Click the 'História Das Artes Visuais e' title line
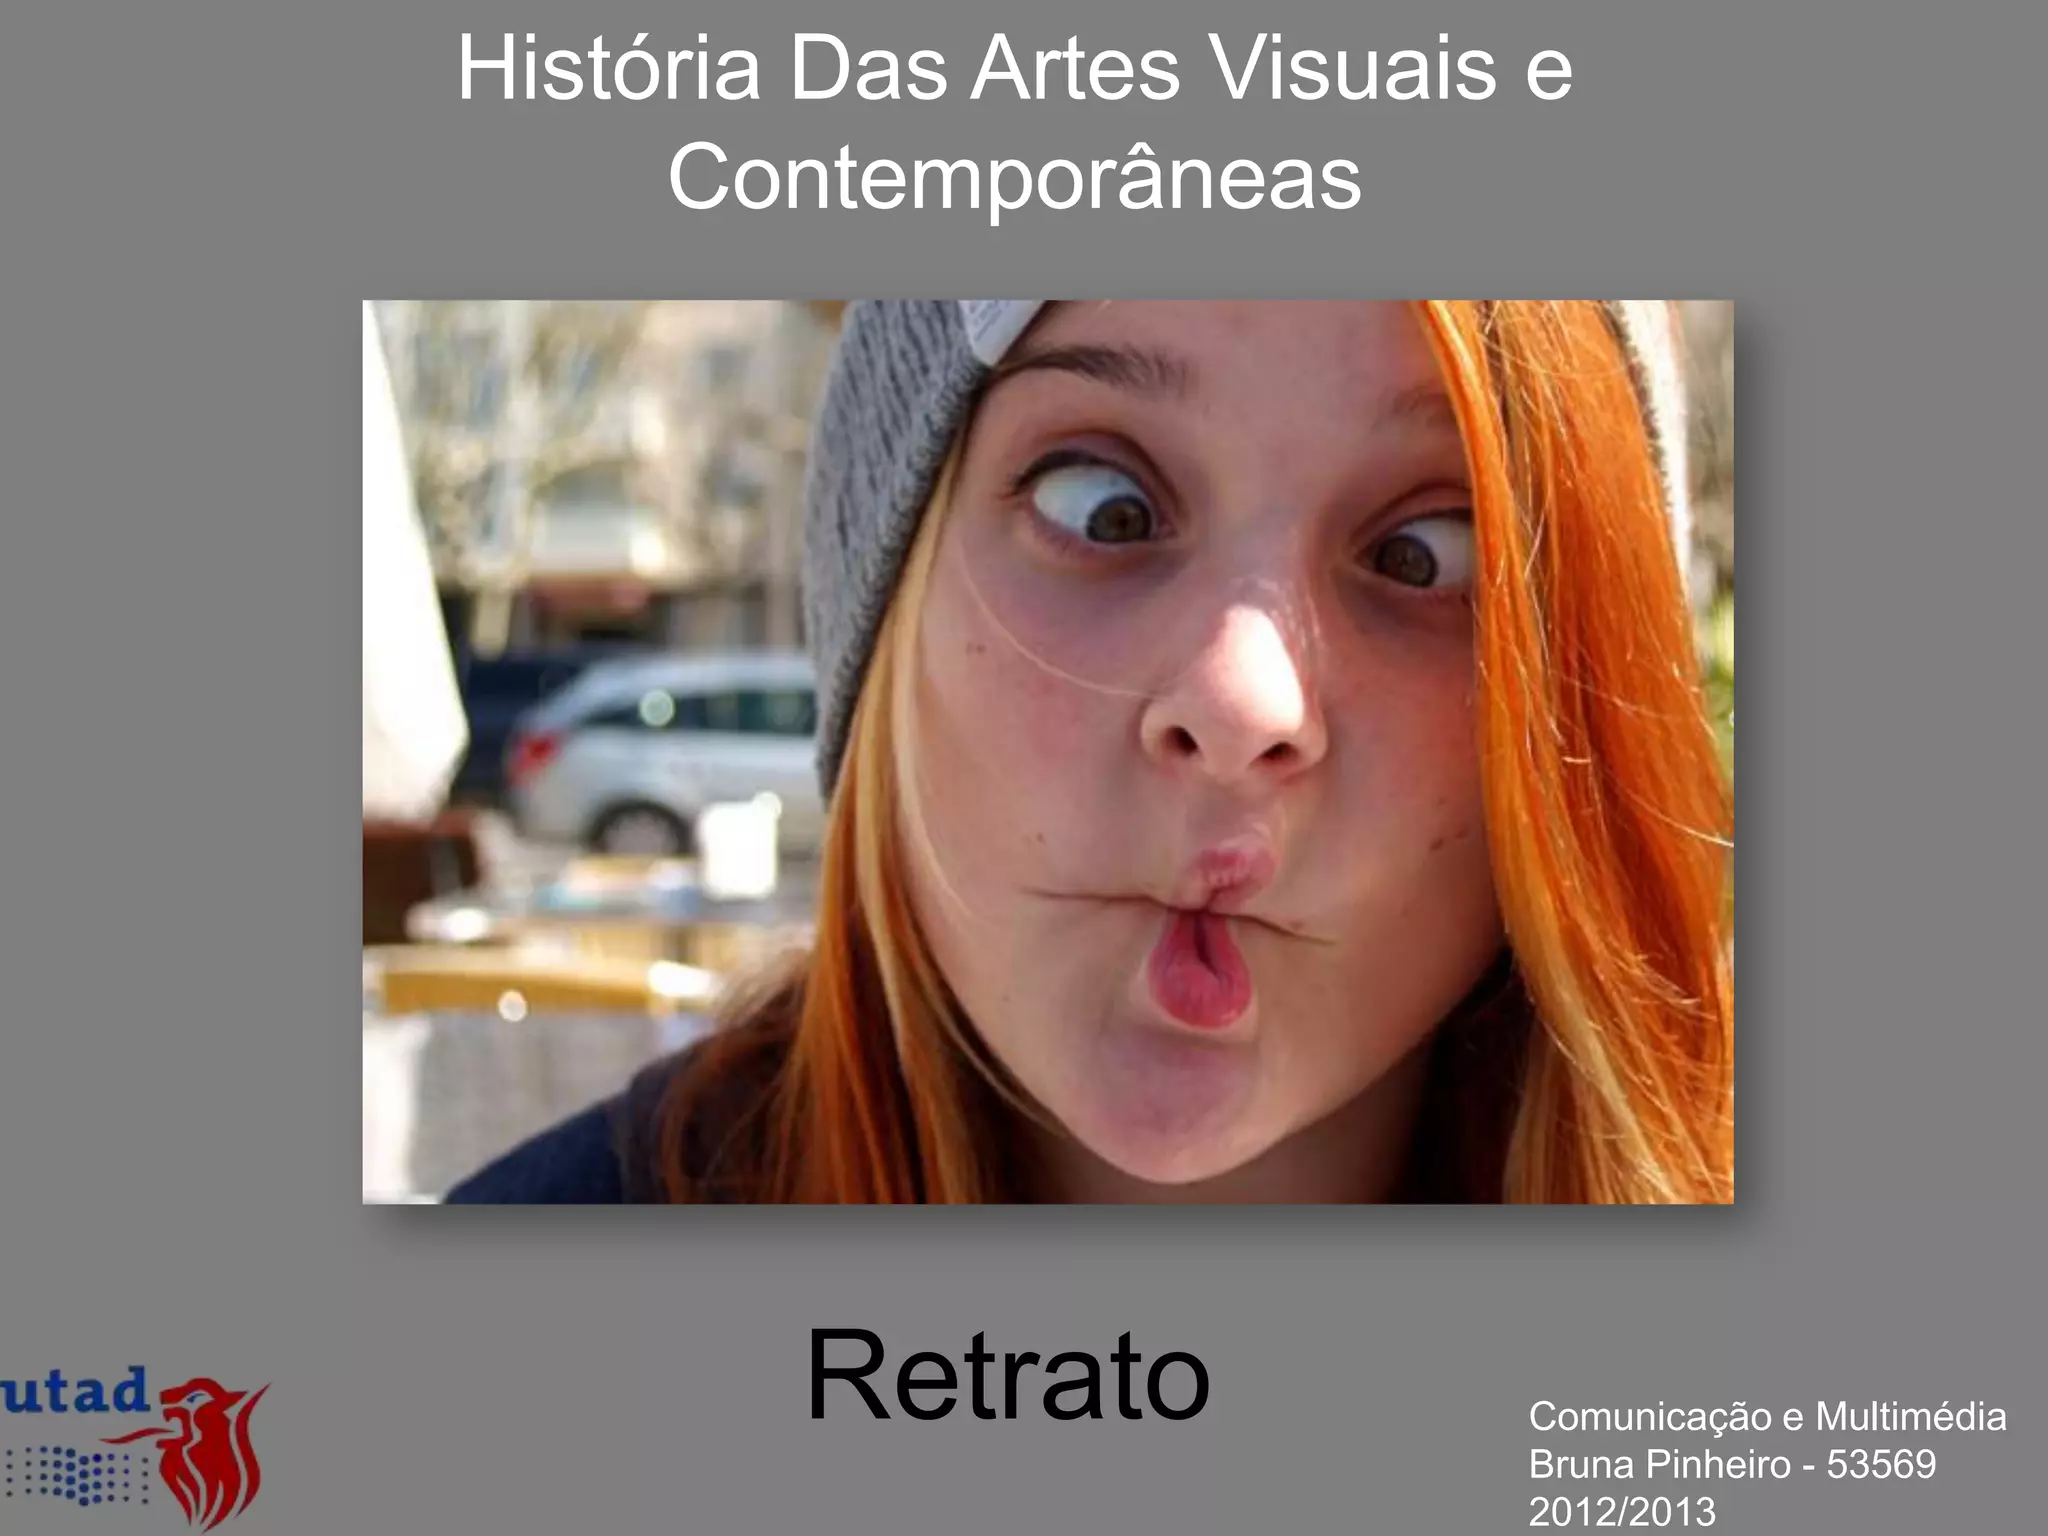The image size is (2048, 1536). tap(1014, 68)
